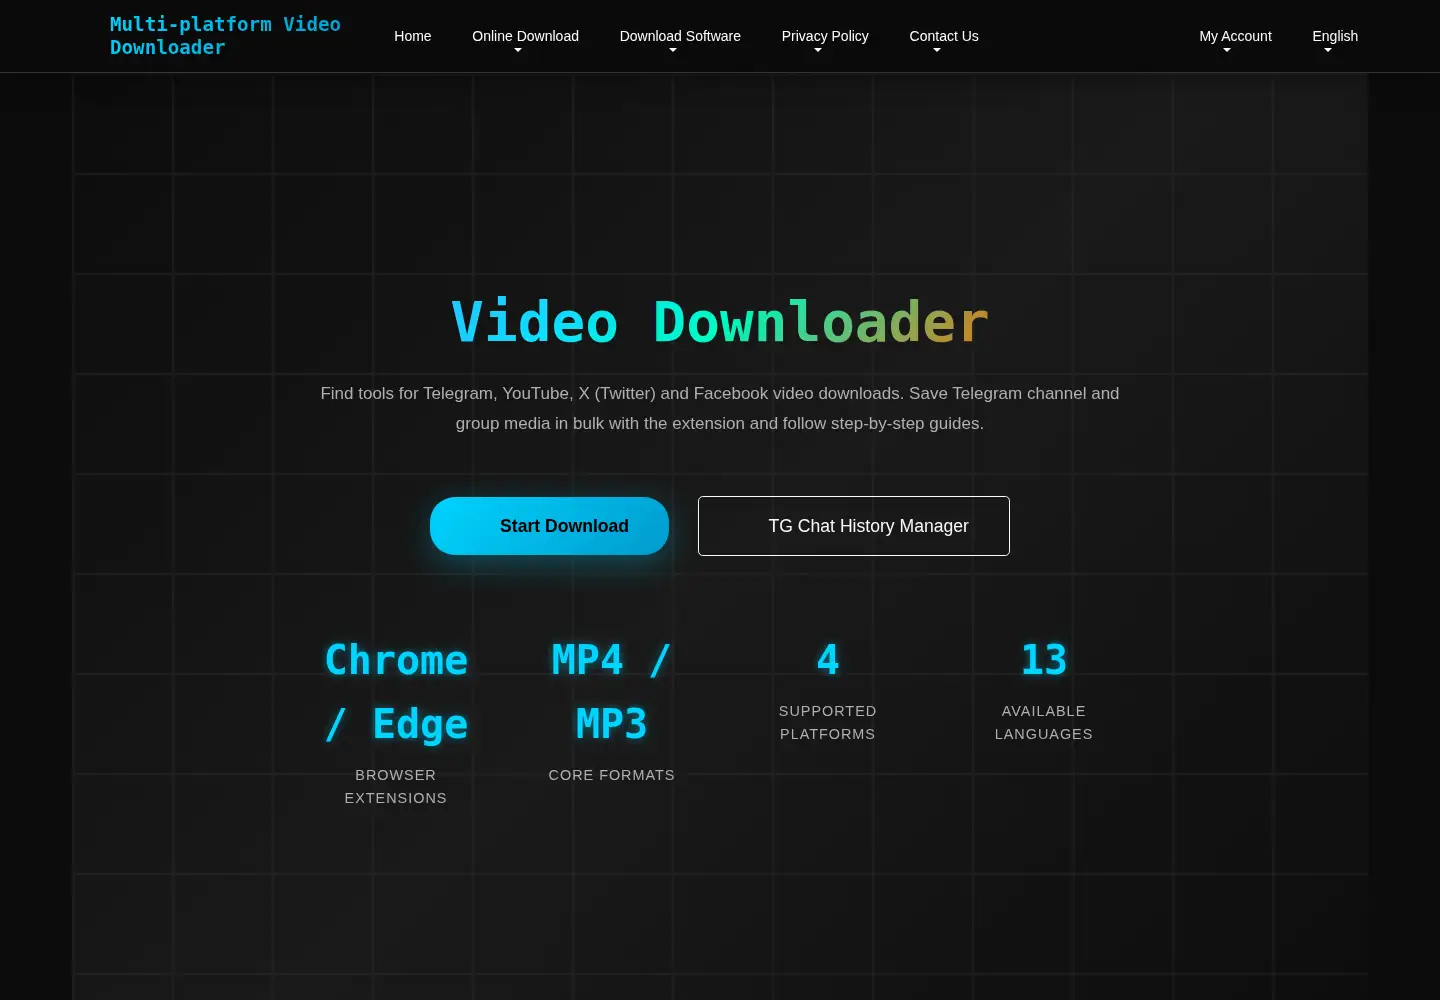Viewport: 1440px width, 1000px height.
Task: Click the "CORE FORMATS" label
Action: point(612,775)
